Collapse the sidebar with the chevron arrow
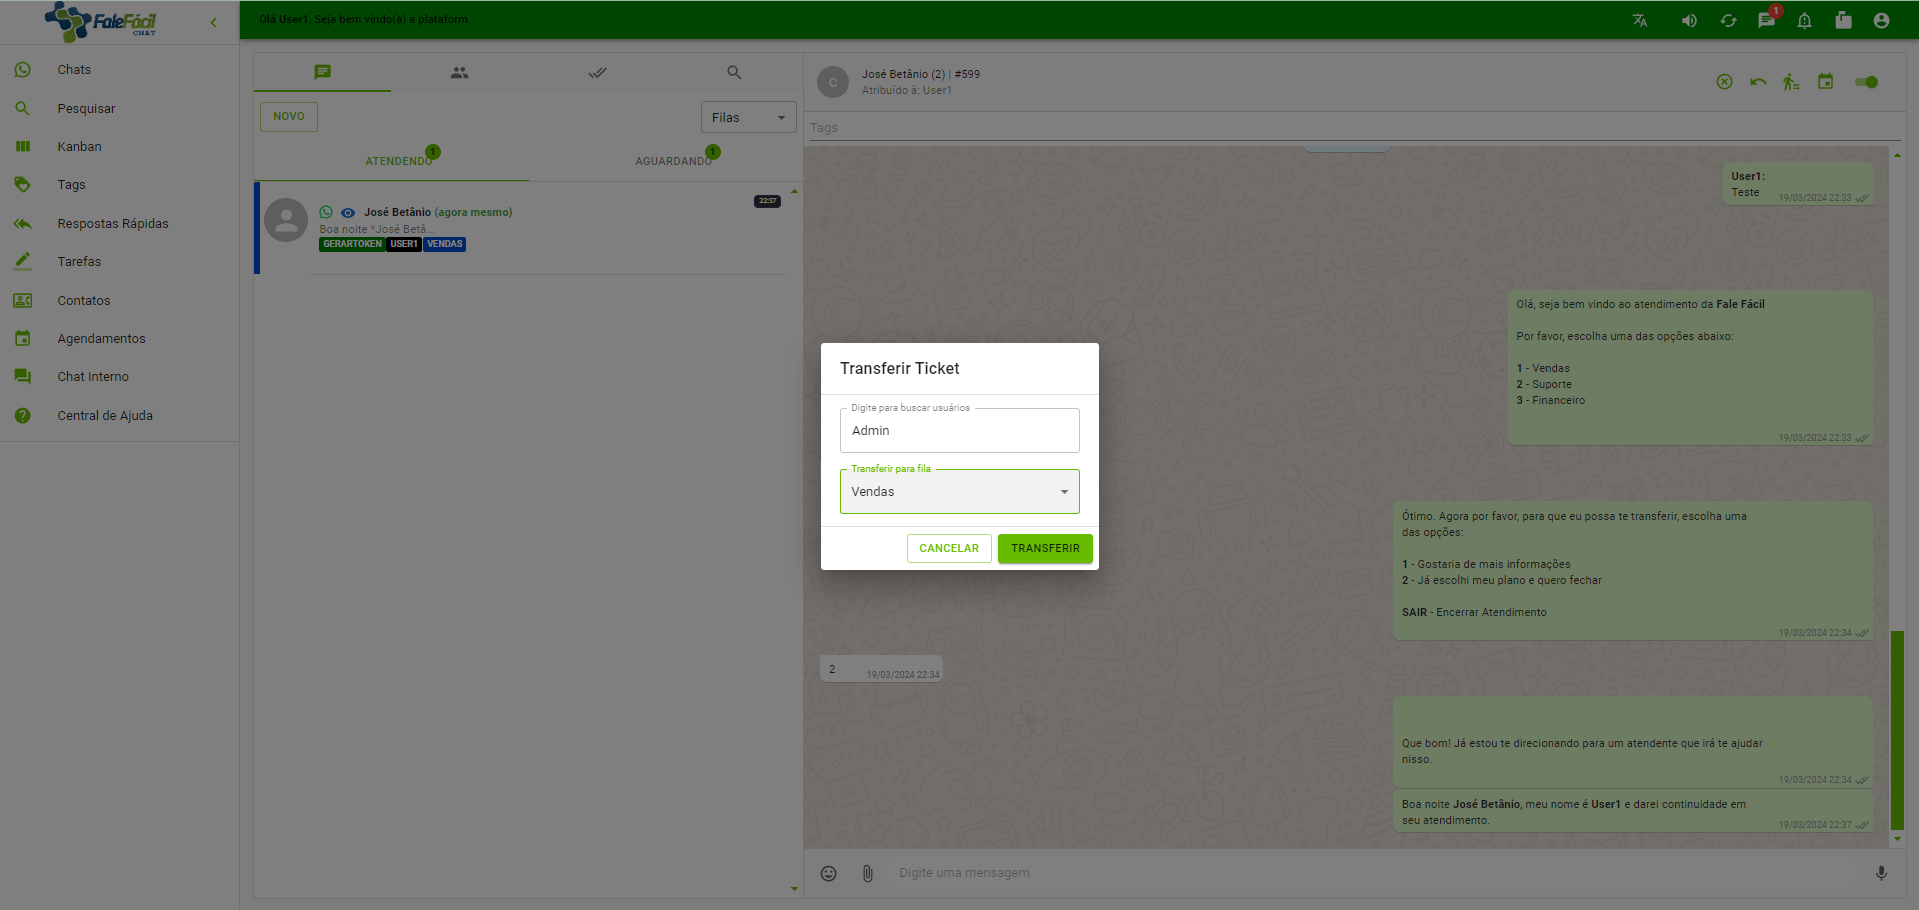The width and height of the screenshot is (1919, 910). point(213,22)
